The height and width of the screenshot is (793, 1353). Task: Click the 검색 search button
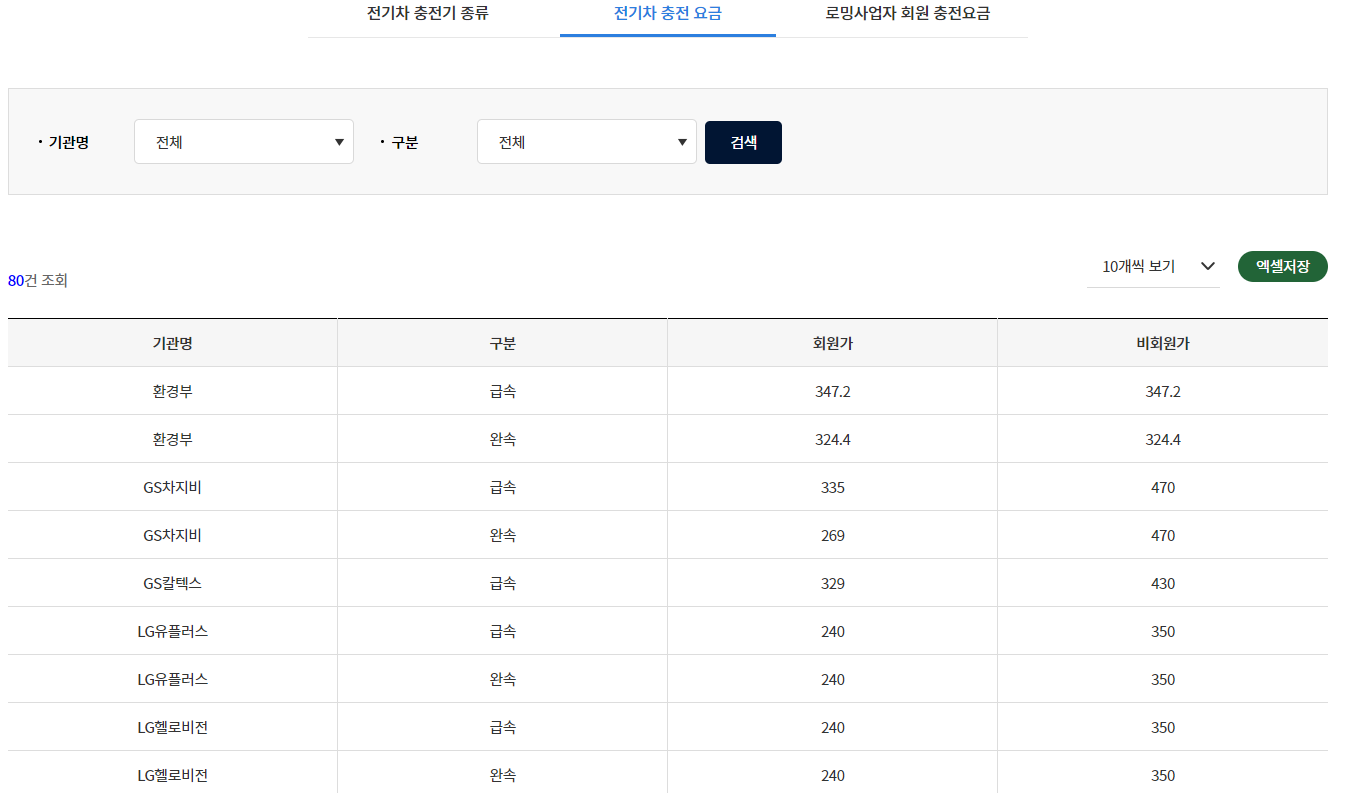coord(743,142)
